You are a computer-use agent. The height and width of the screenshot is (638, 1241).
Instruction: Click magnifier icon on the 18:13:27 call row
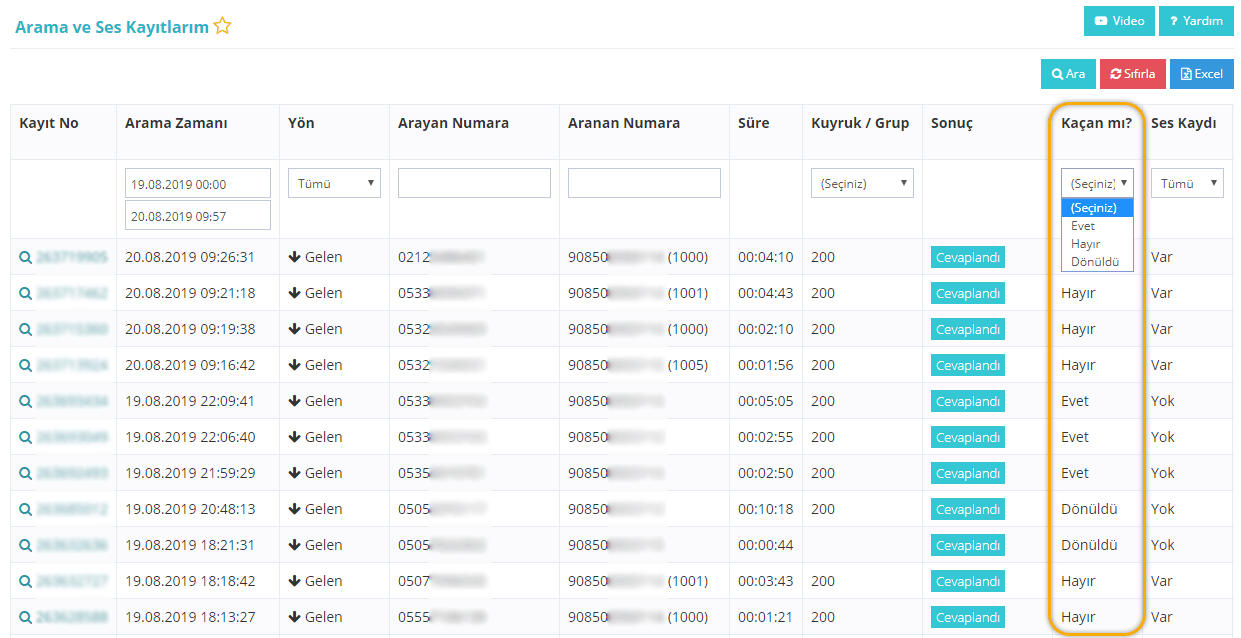[25, 617]
